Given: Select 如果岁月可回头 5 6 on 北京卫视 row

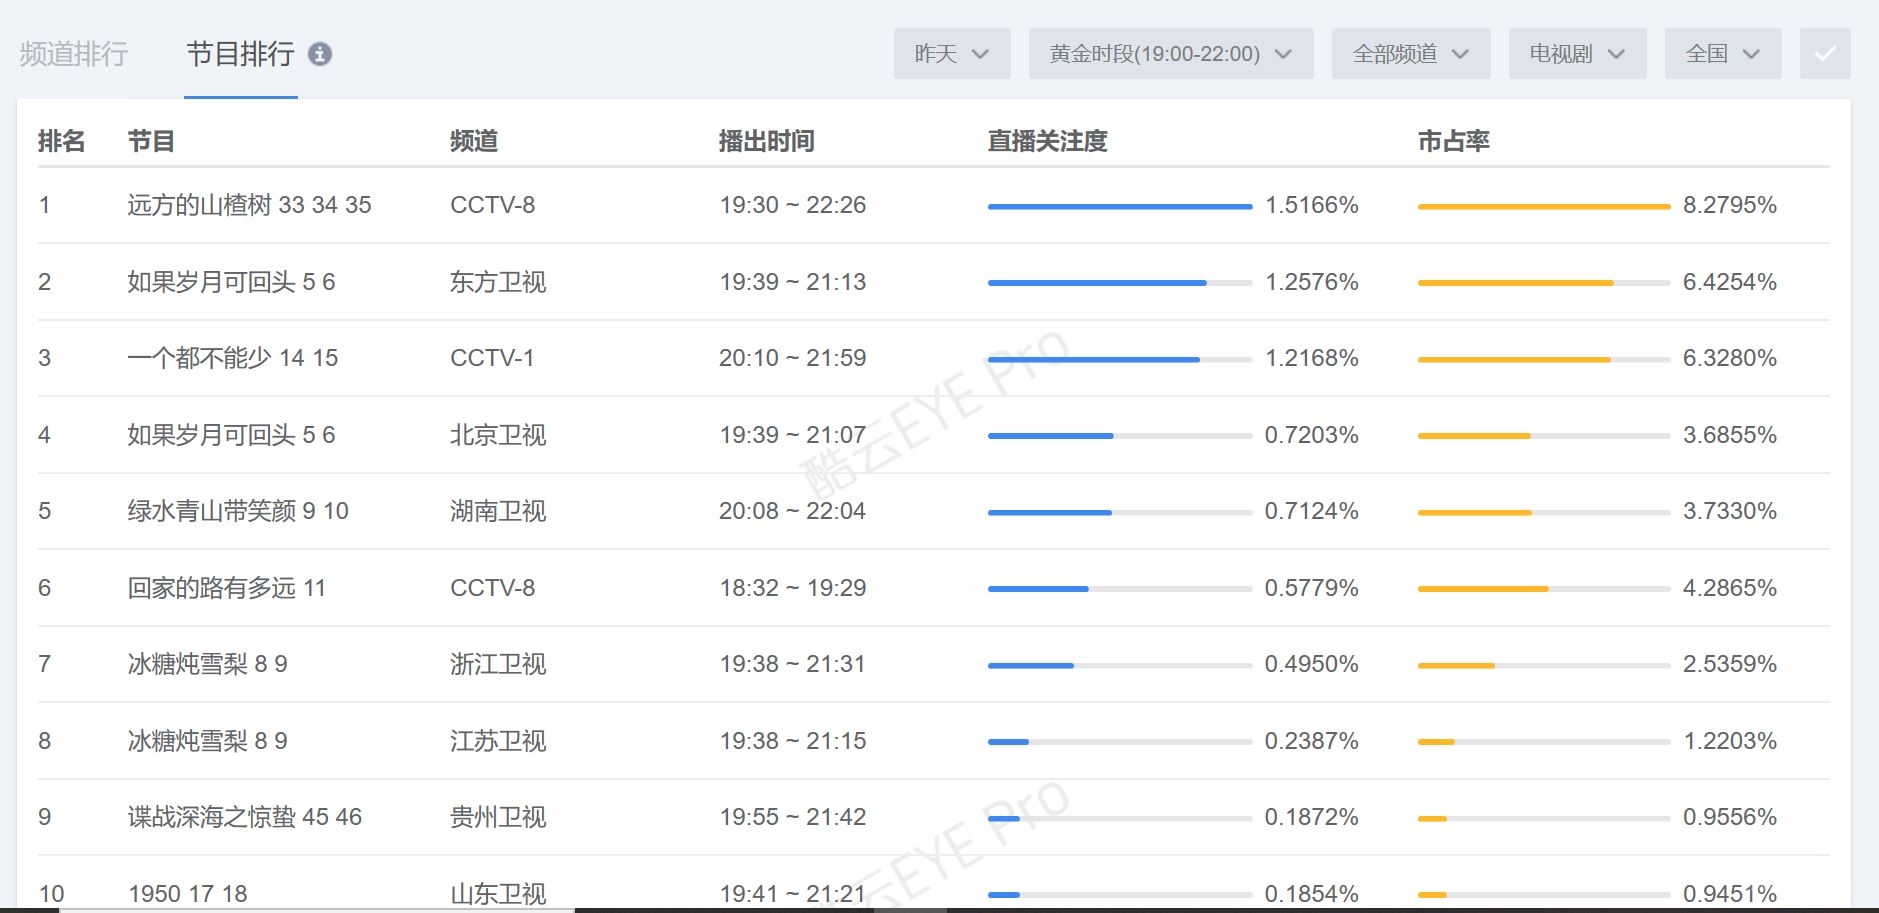Looking at the screenshot, I should [231, 435].
